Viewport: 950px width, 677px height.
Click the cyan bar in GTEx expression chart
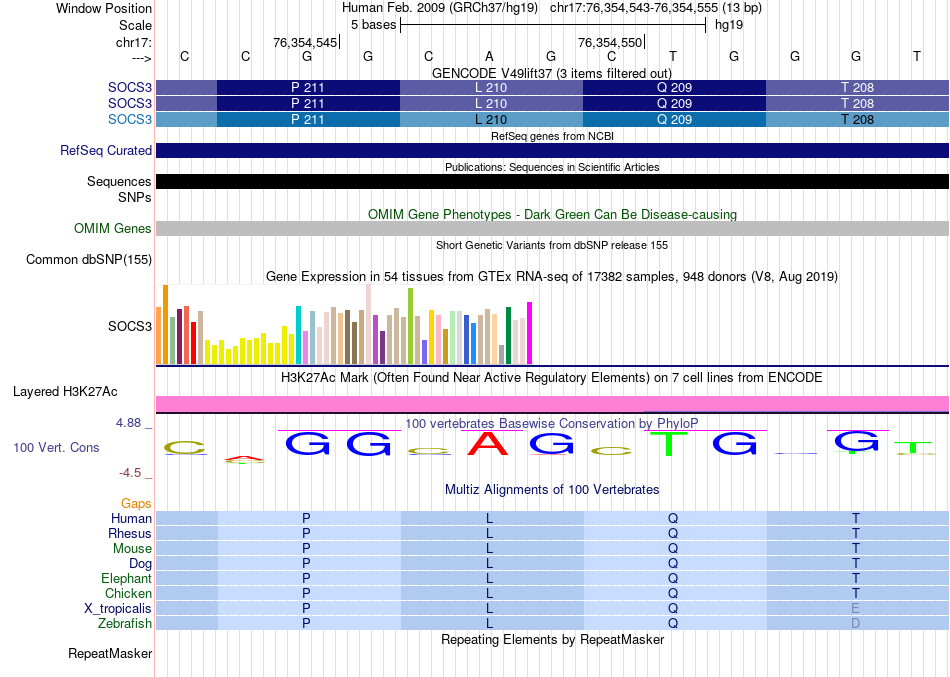298,335
